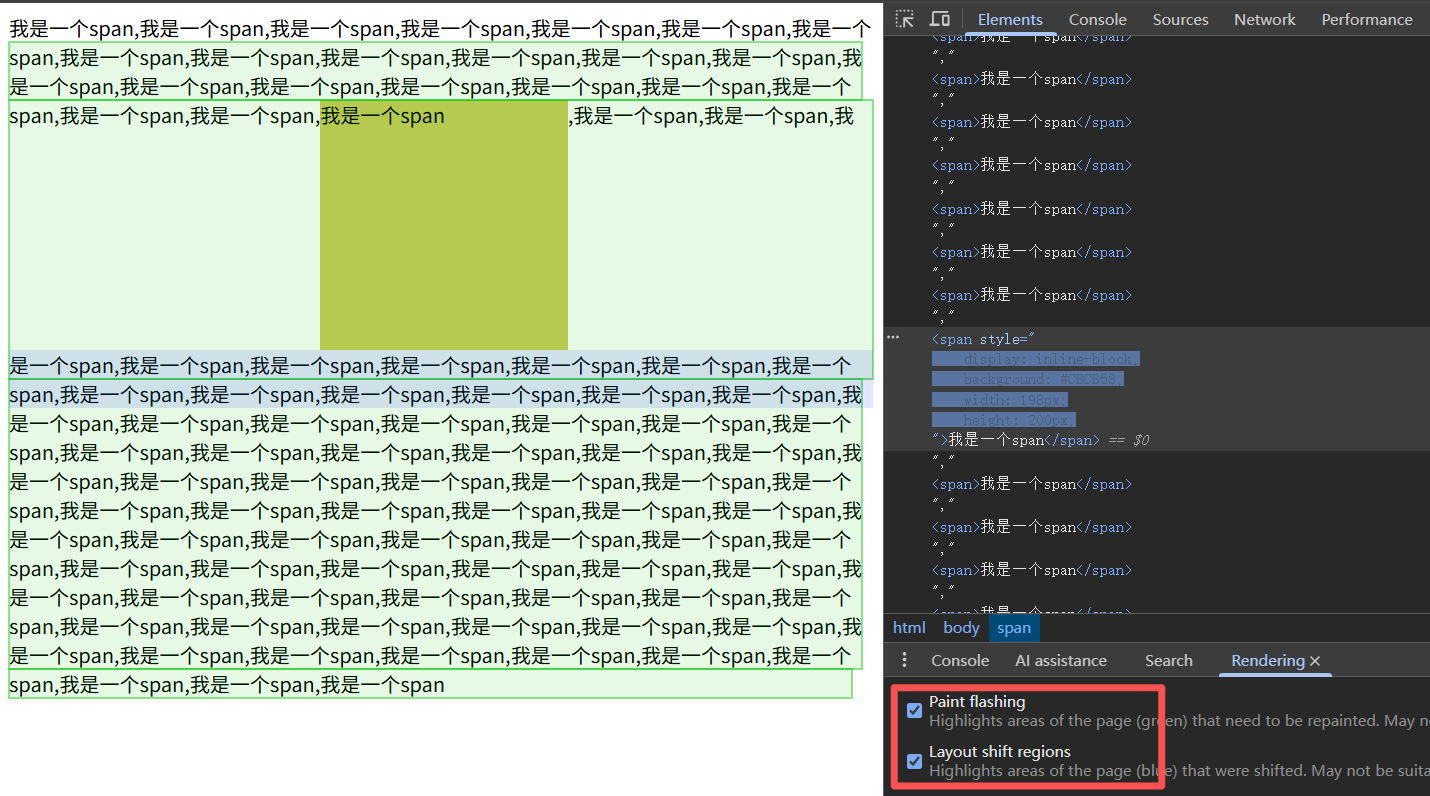Open the Console tab in bottom drawer
Image resolution: width=1430 pixels, height=796 pixels.
pos(960,661)
